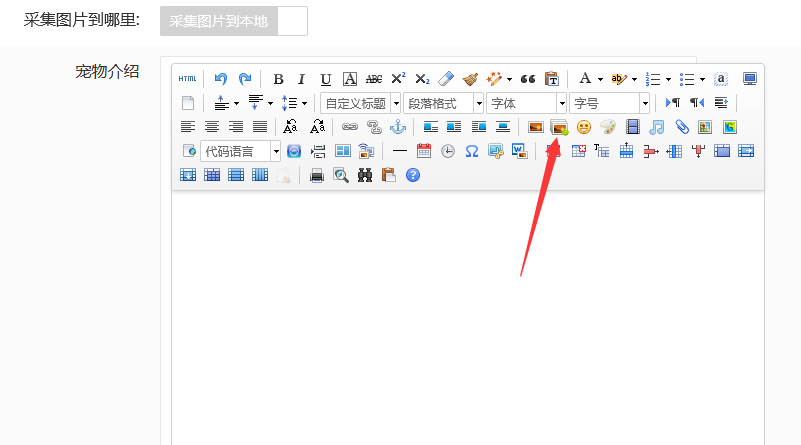The image size is (801, 445).
Task: Undo the last edit
Action: pyautogui.click(x=221, y=79)
